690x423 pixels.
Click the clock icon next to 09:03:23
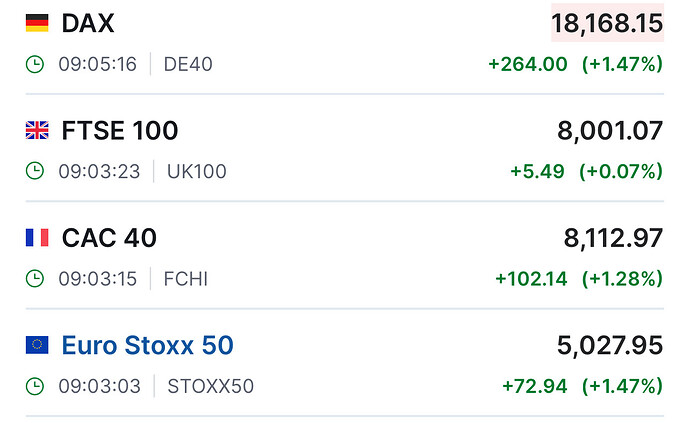(x=35, y=171)
